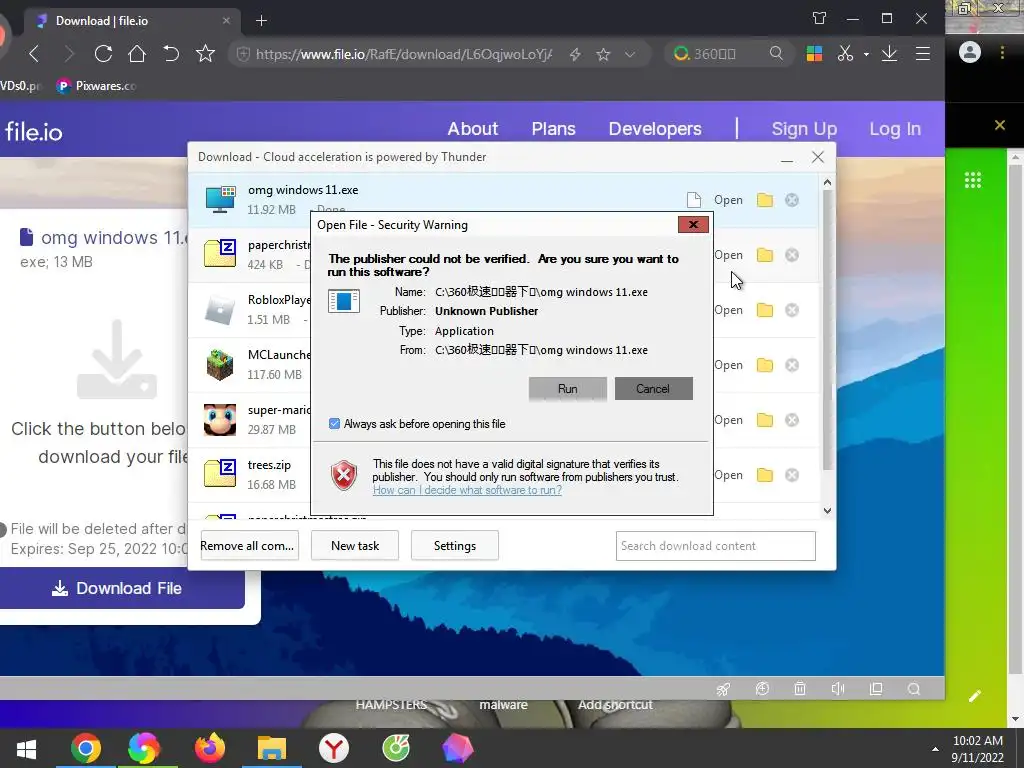Reload the file.io page

(x=103, y=54)
